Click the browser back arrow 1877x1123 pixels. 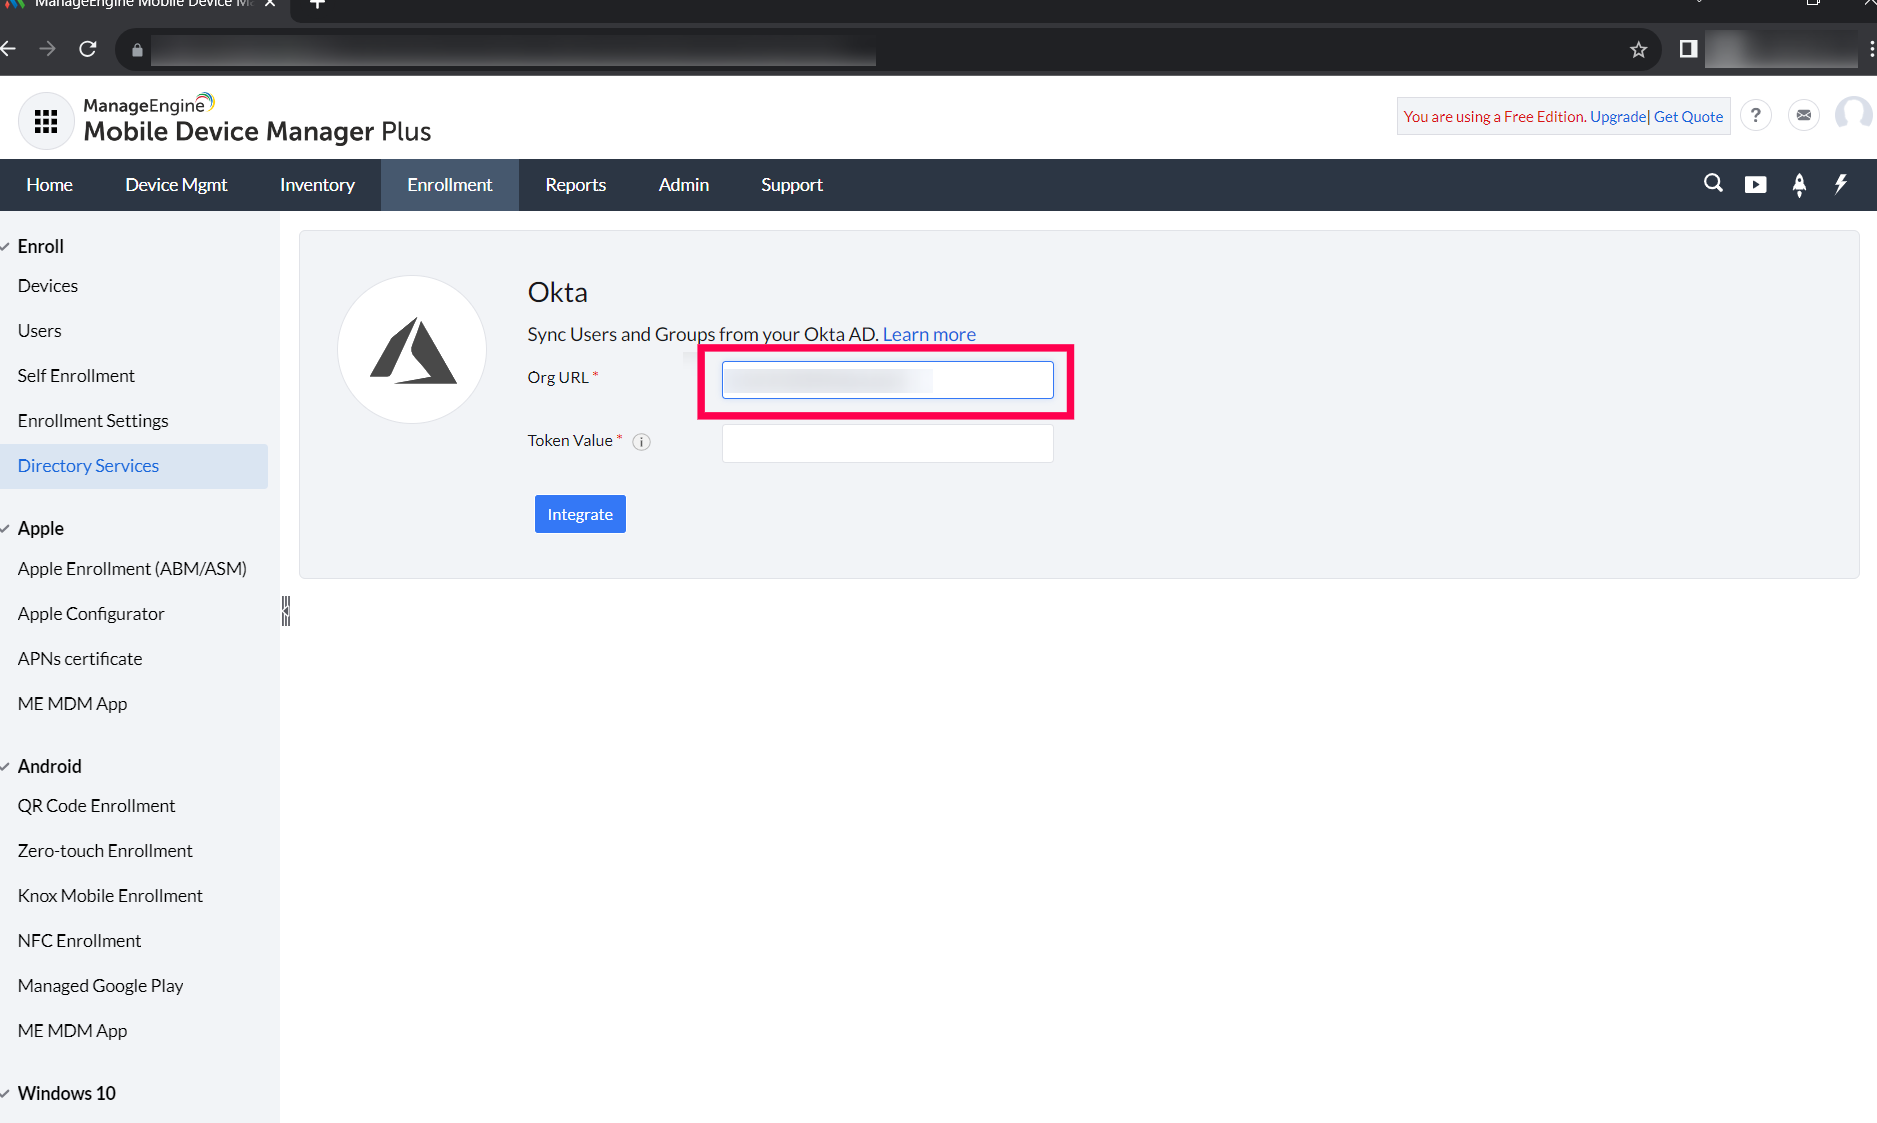point(9,48)
